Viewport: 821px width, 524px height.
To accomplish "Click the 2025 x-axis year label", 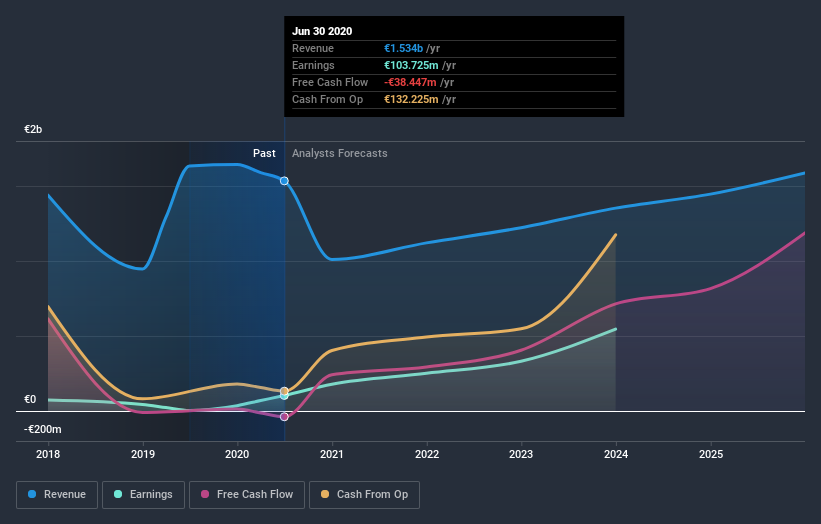I will (x=711, y=454).
